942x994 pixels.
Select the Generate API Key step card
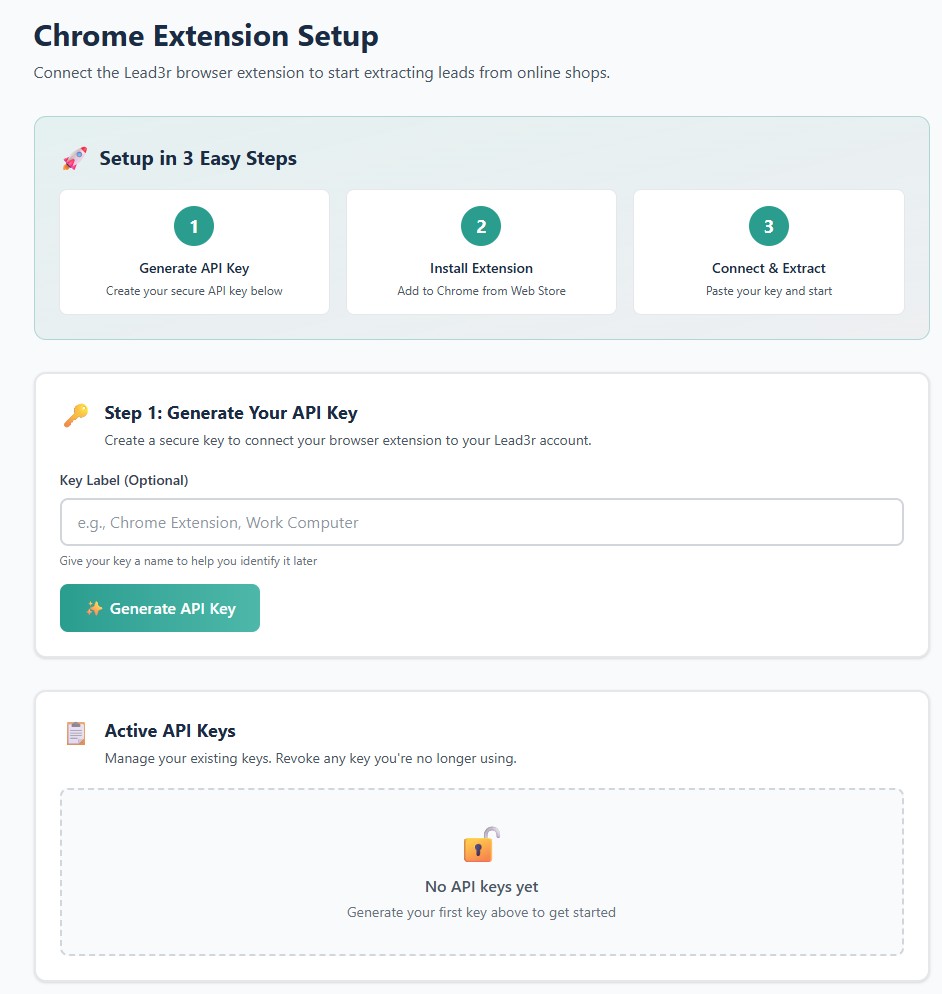click(x=194, y=252)
